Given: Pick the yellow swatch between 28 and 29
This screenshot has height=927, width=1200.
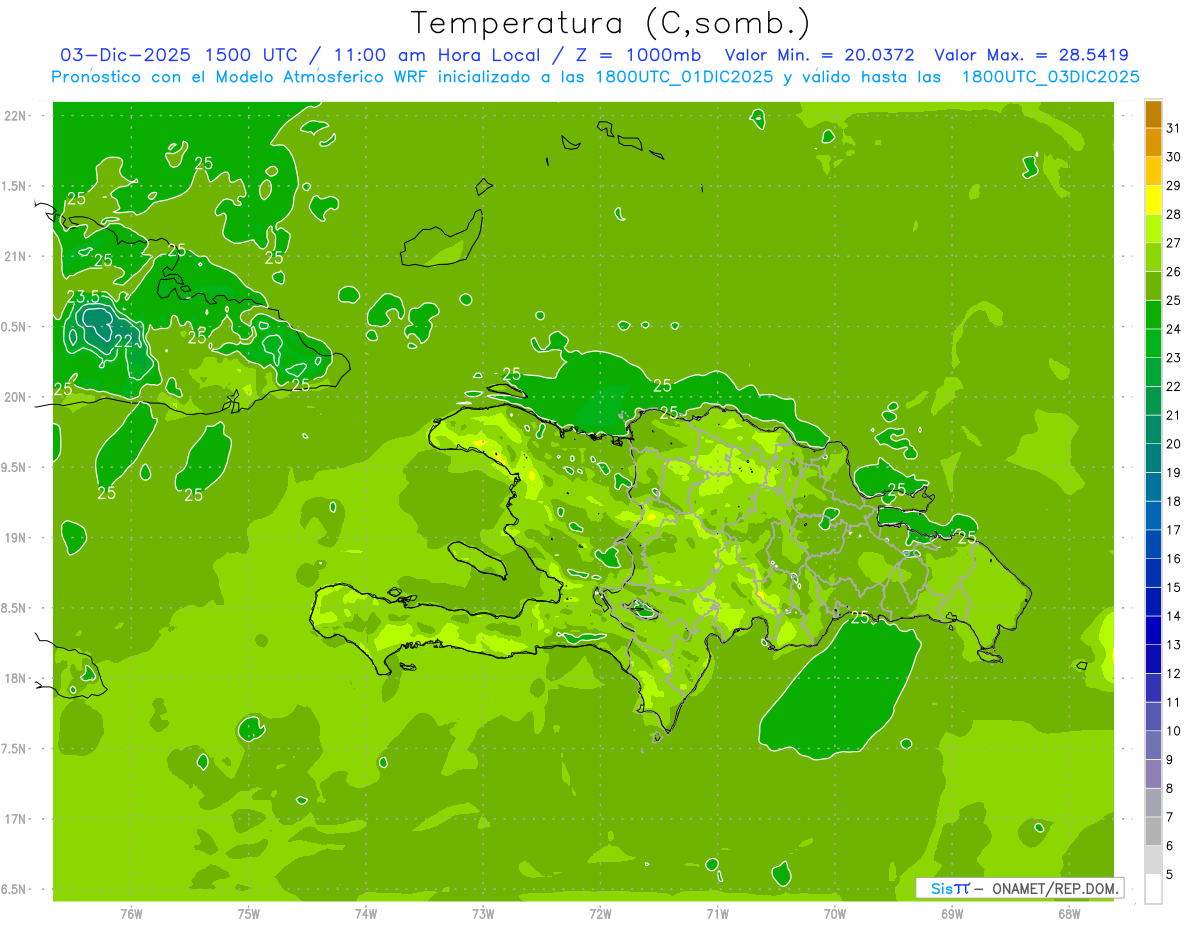Looking at the screenshot, I should 1153,200.
